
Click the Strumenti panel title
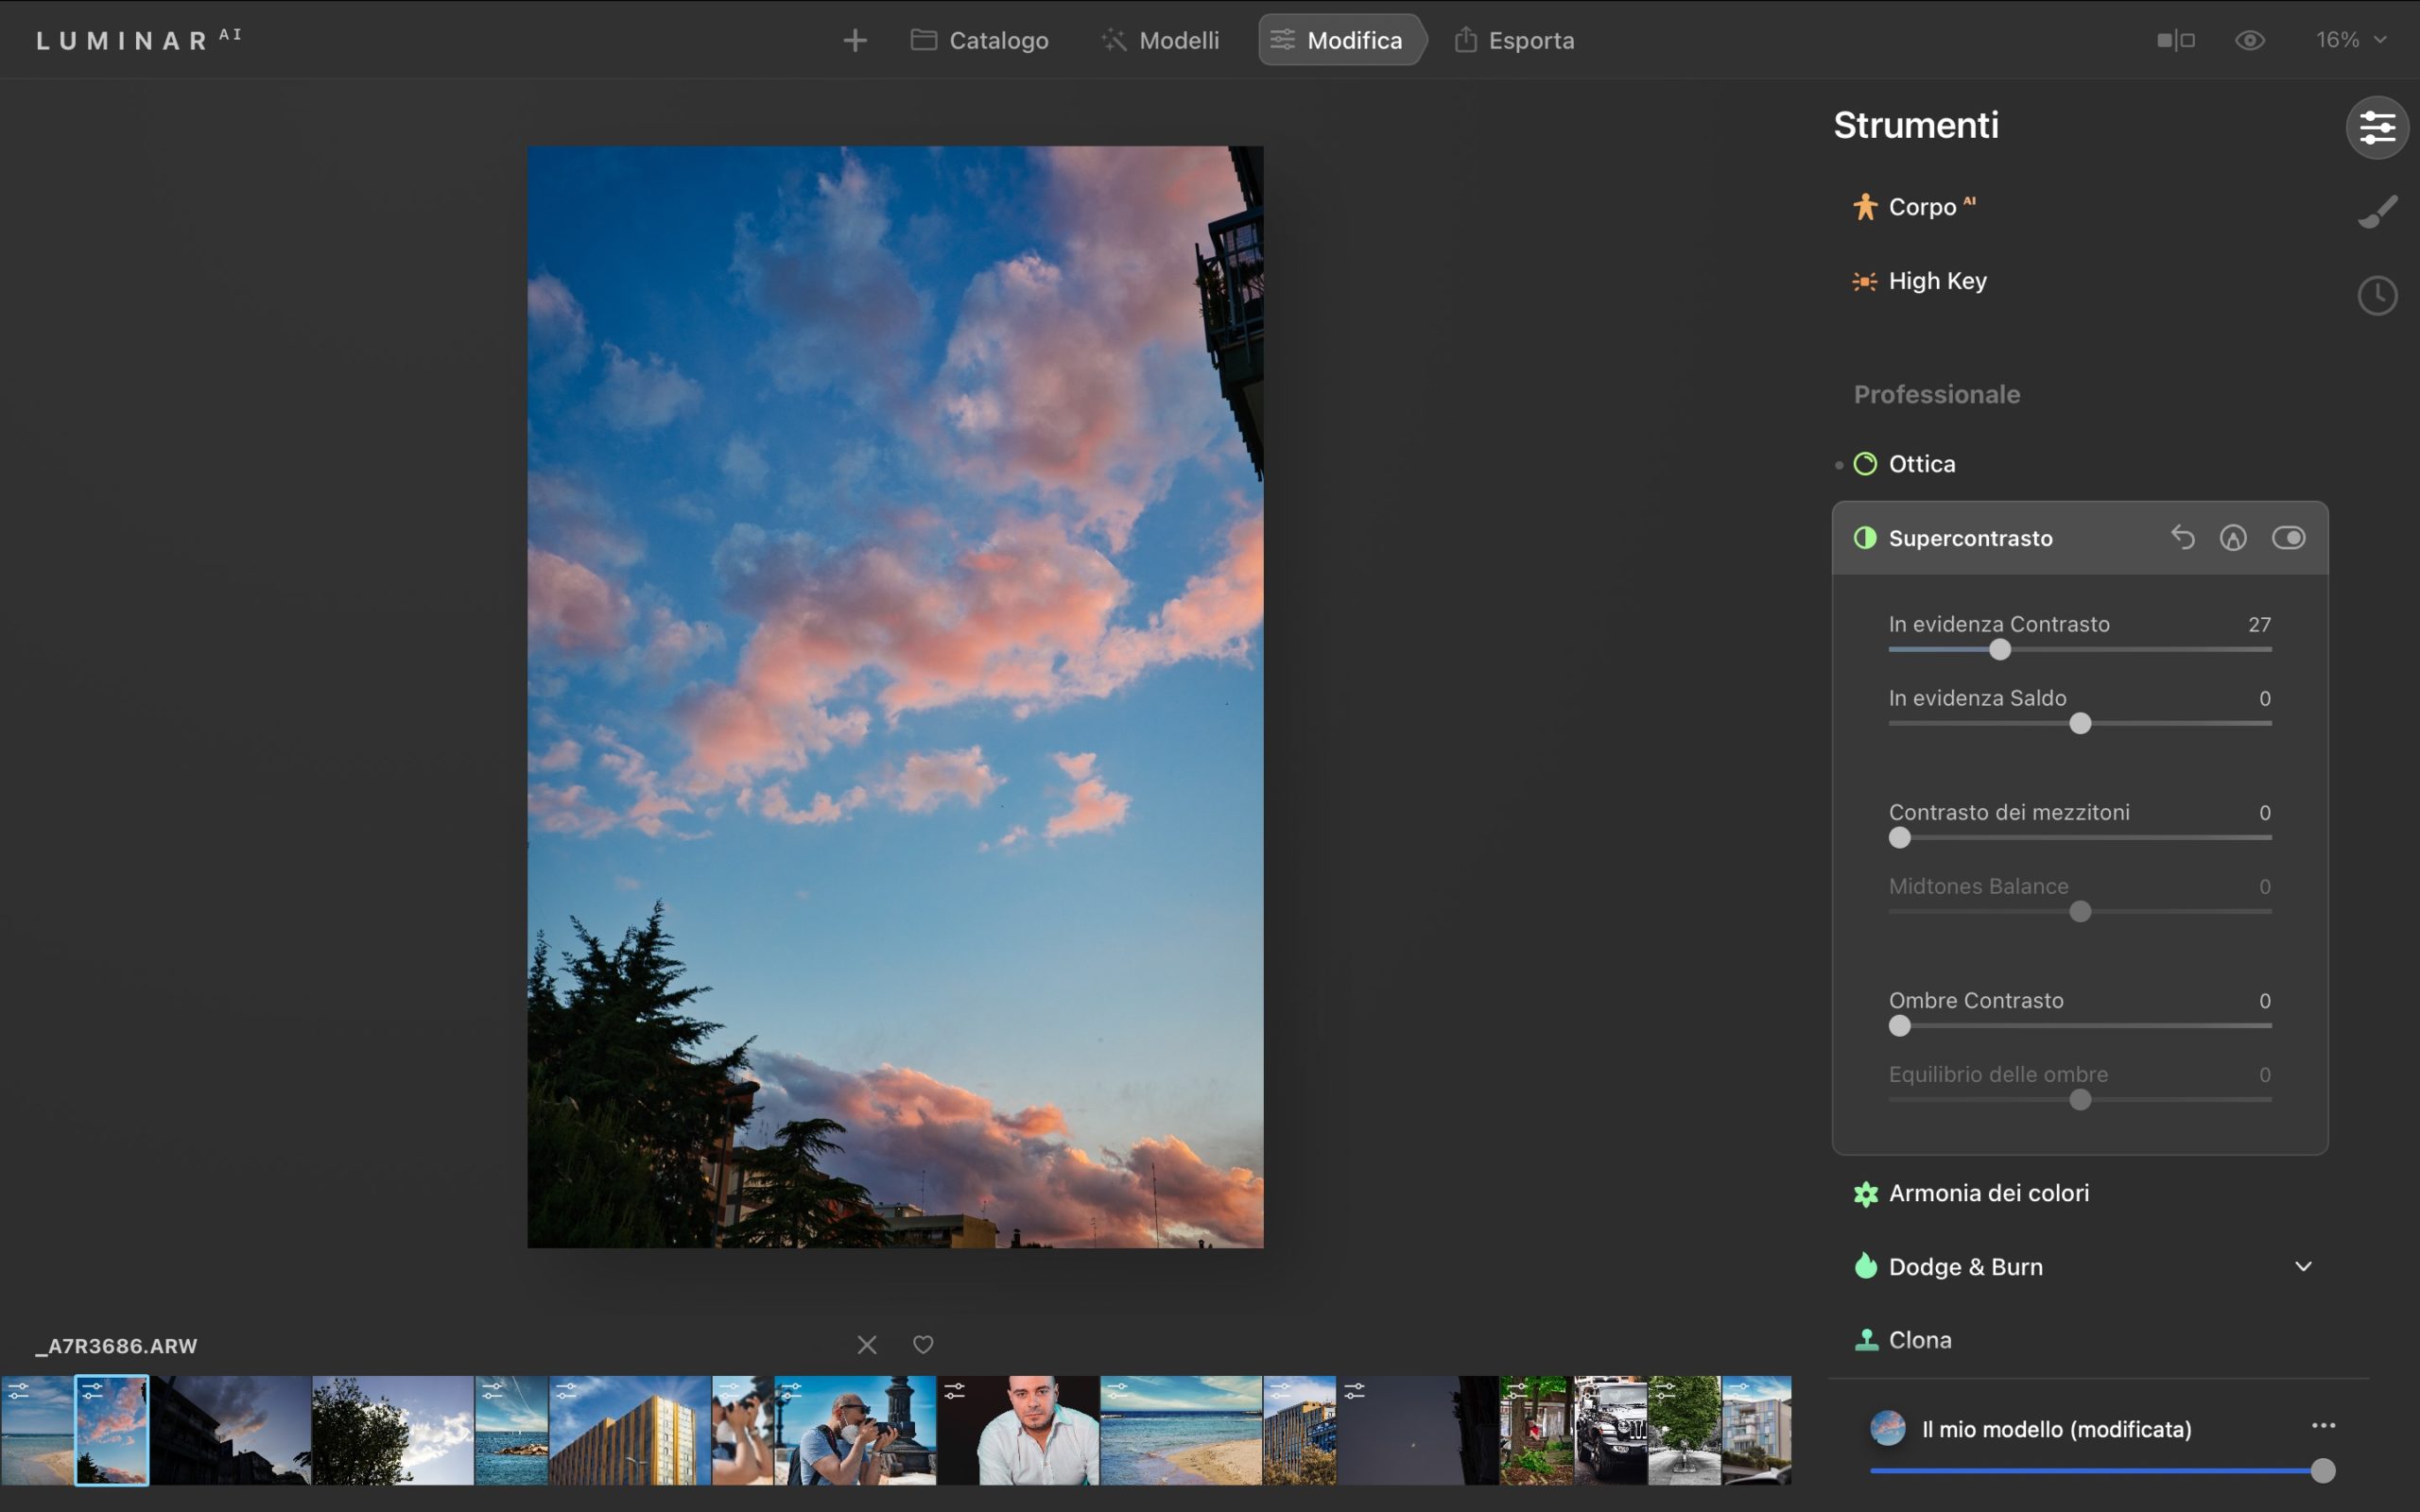tap(1916, 125)
